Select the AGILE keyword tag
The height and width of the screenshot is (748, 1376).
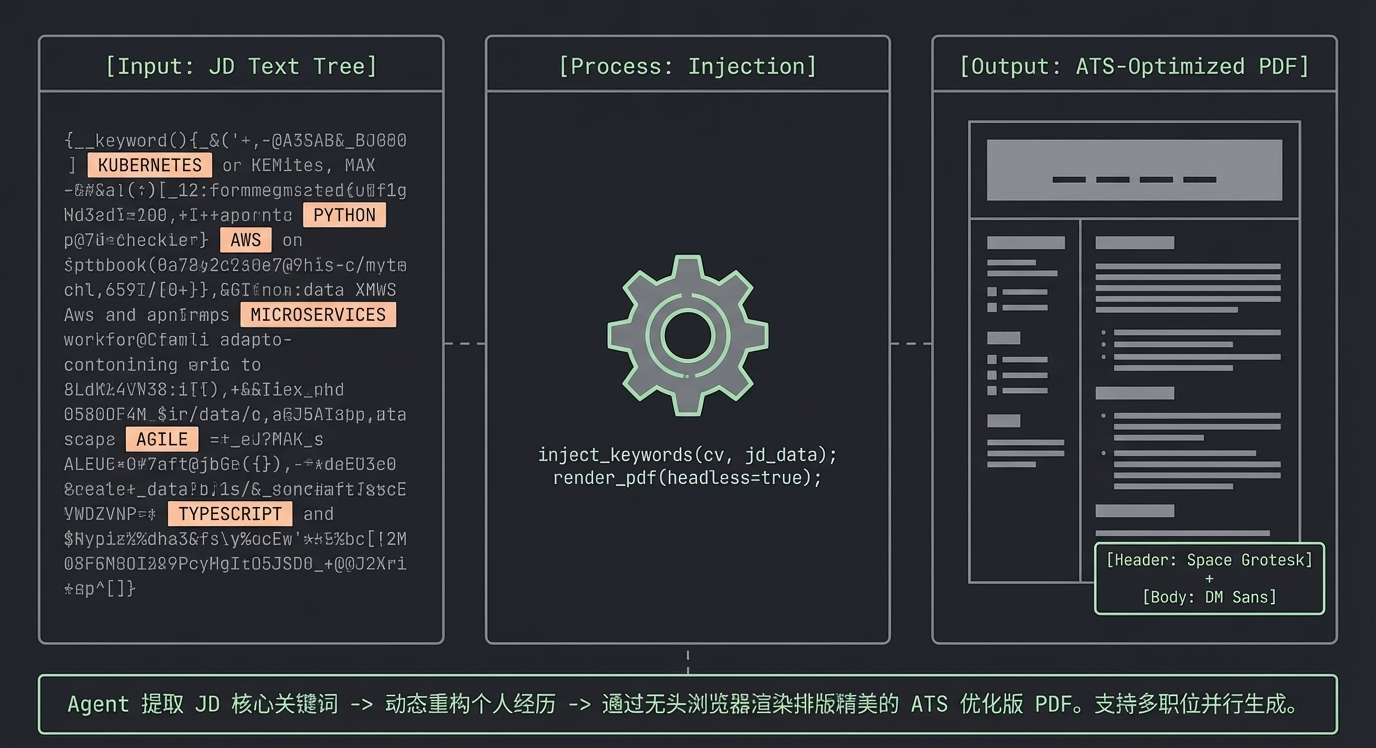162,440
